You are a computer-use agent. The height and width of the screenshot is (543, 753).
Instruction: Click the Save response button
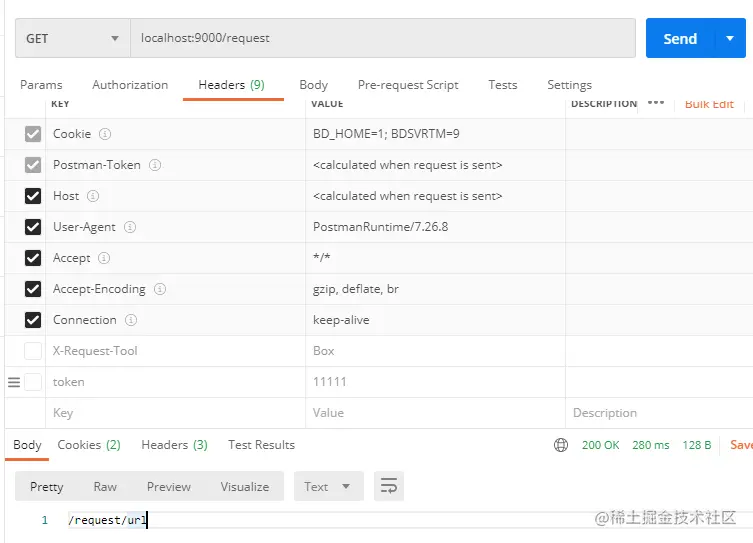point(741,445)
